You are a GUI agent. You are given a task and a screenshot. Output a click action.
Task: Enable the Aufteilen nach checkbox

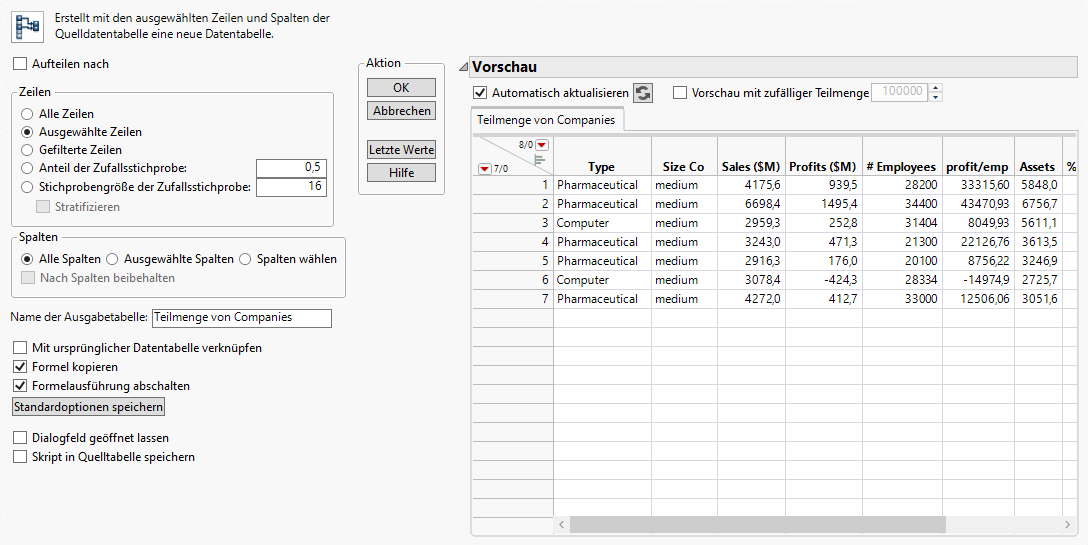click(x=21, y=64)
